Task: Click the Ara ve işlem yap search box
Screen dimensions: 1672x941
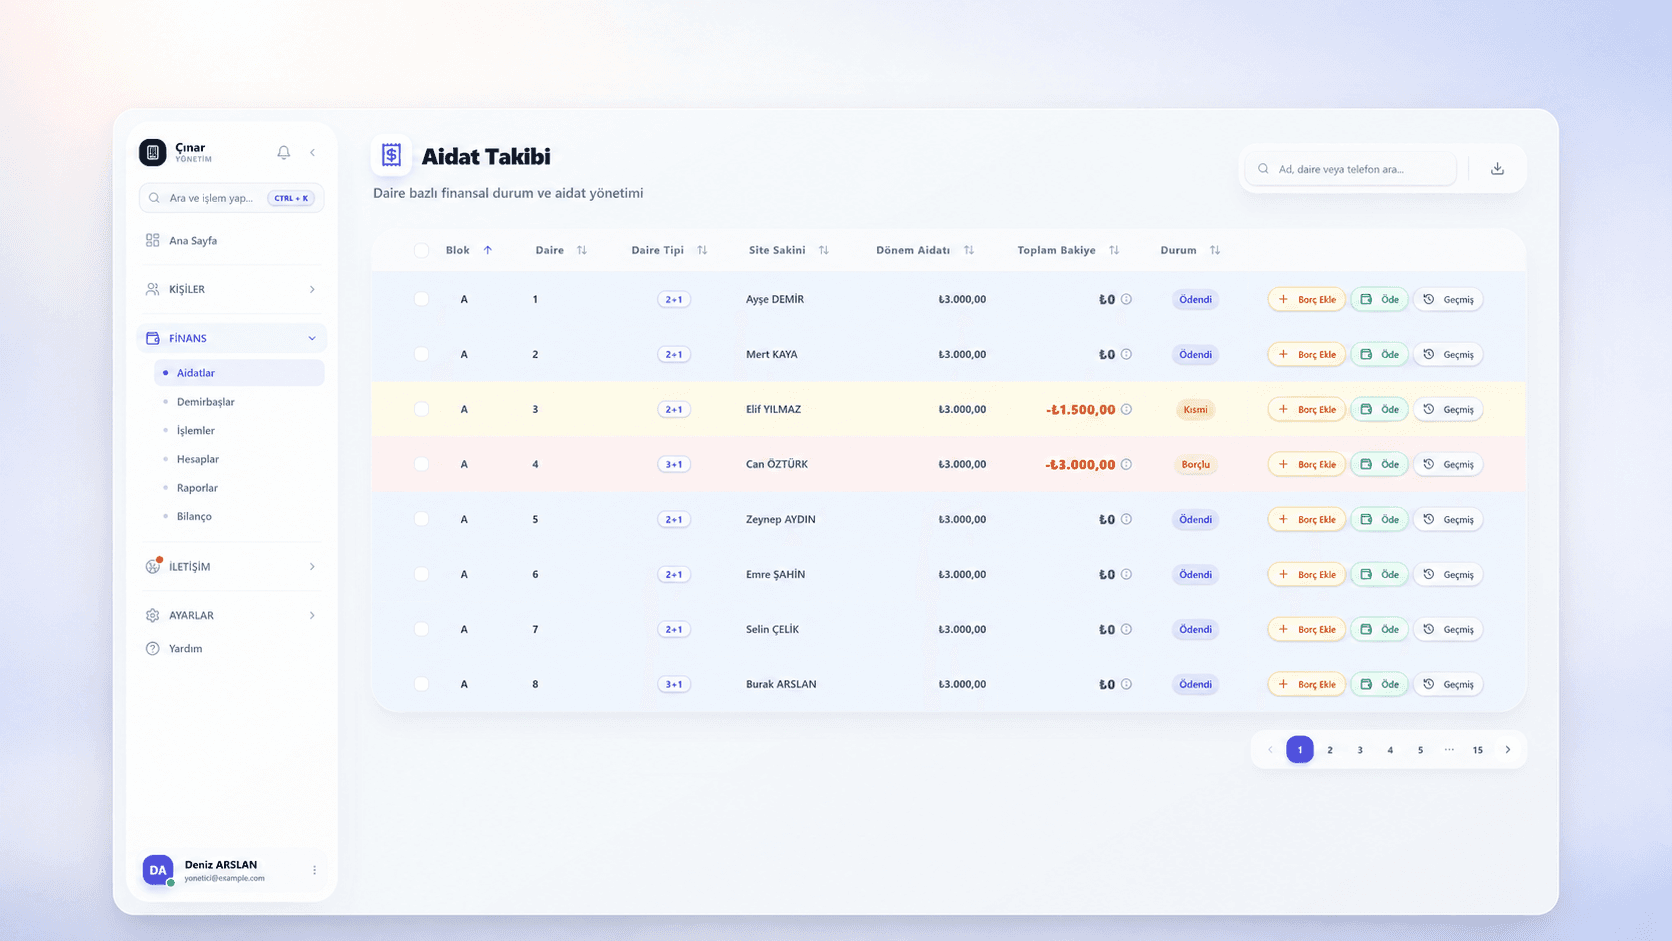Action: tap(231, 198)
